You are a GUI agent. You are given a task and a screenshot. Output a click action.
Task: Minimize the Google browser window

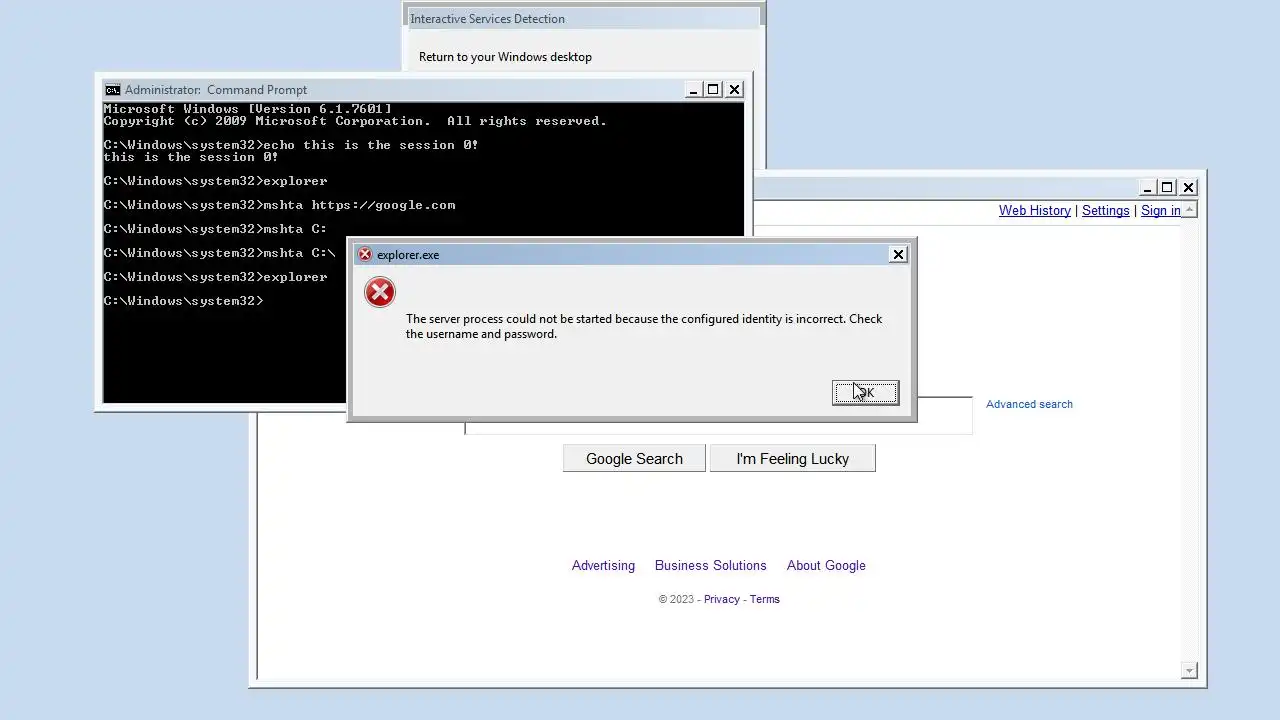pos(1147,188)
